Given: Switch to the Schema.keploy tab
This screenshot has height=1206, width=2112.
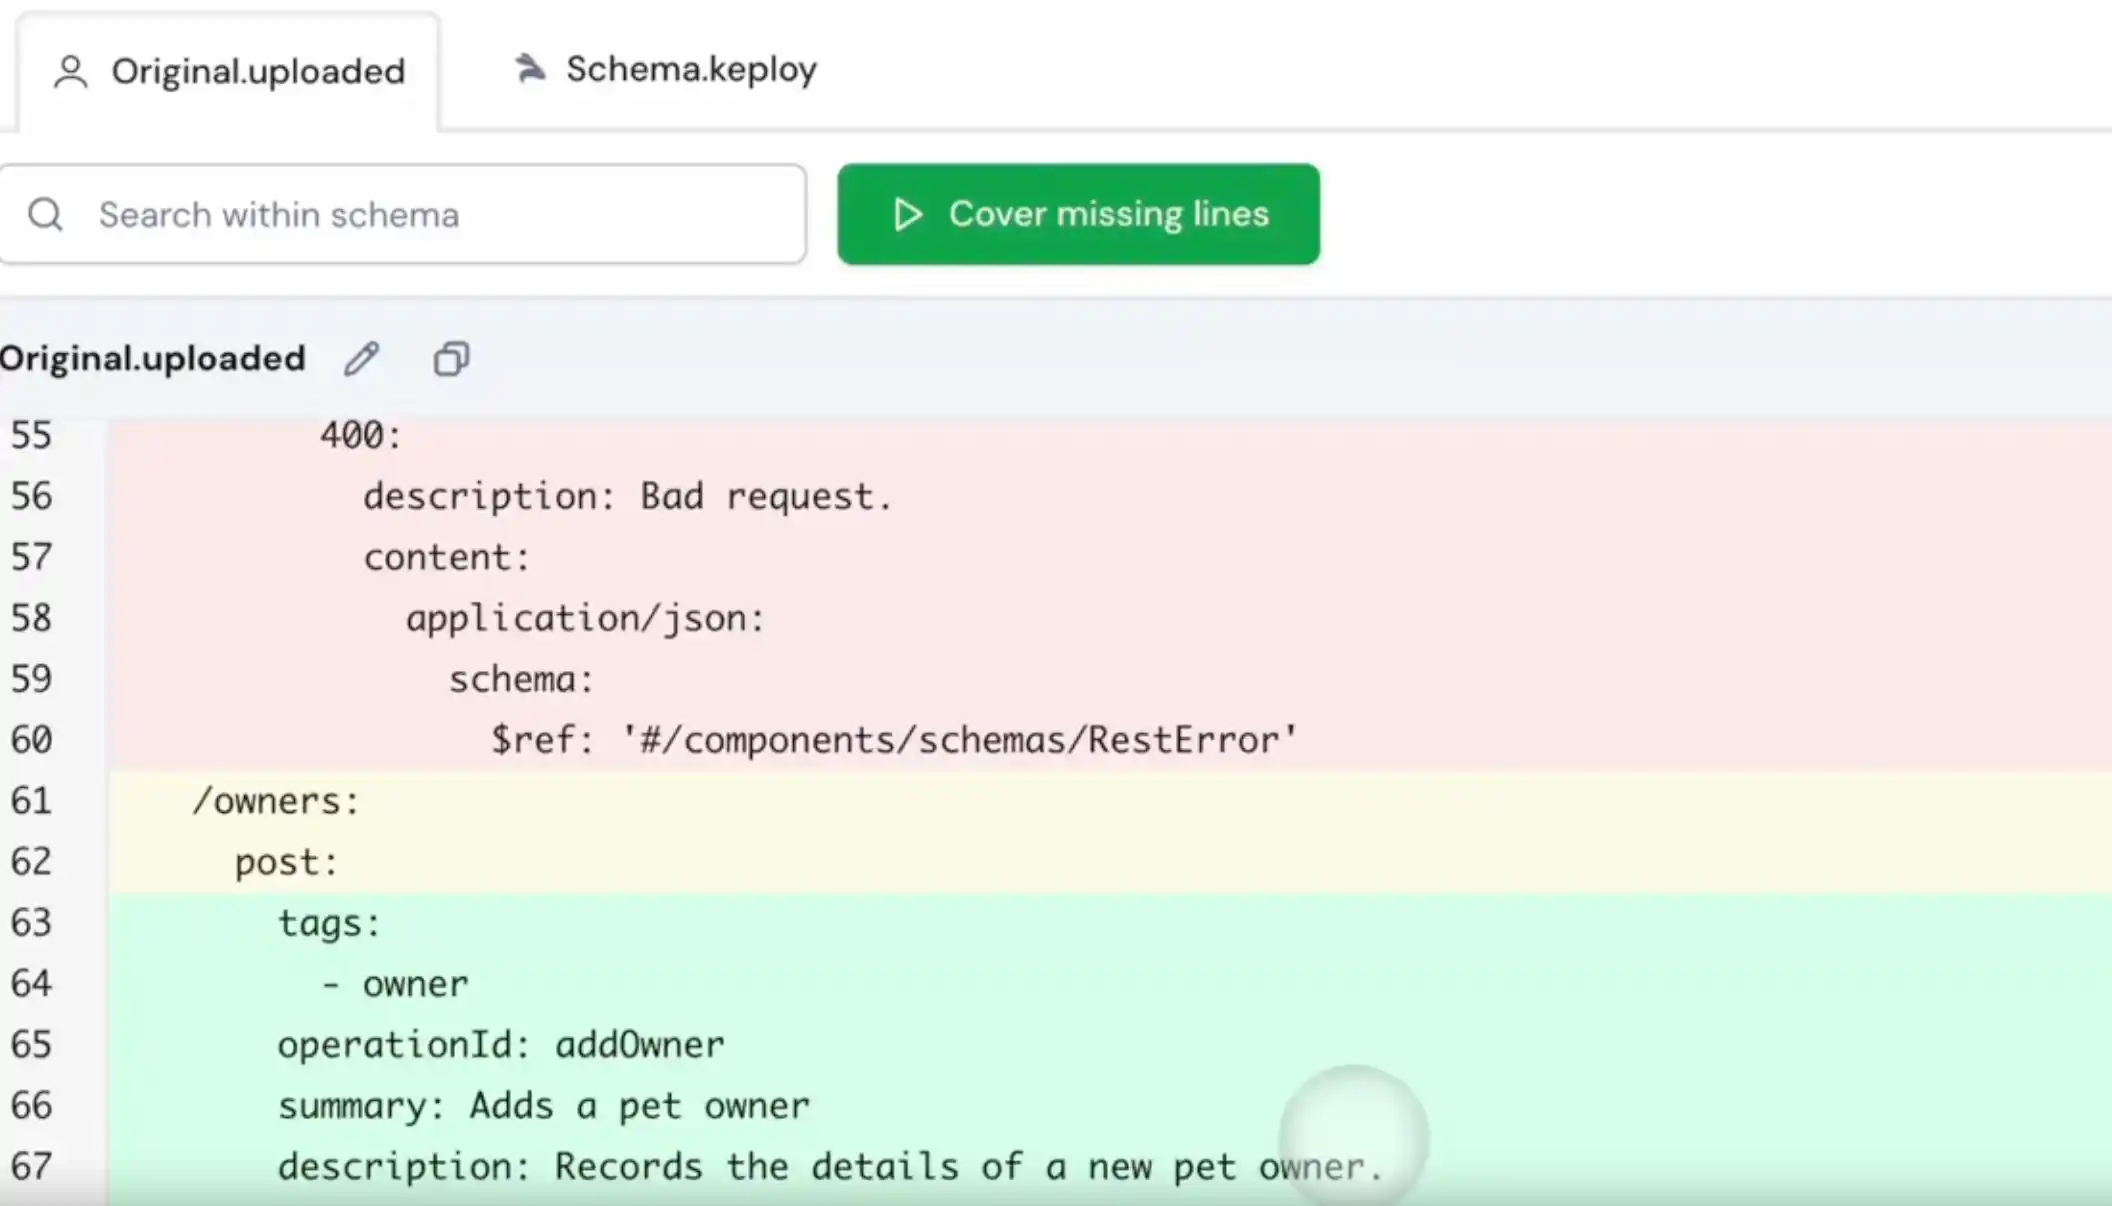Looking at the screenshot, I should (x=689, y=69).
